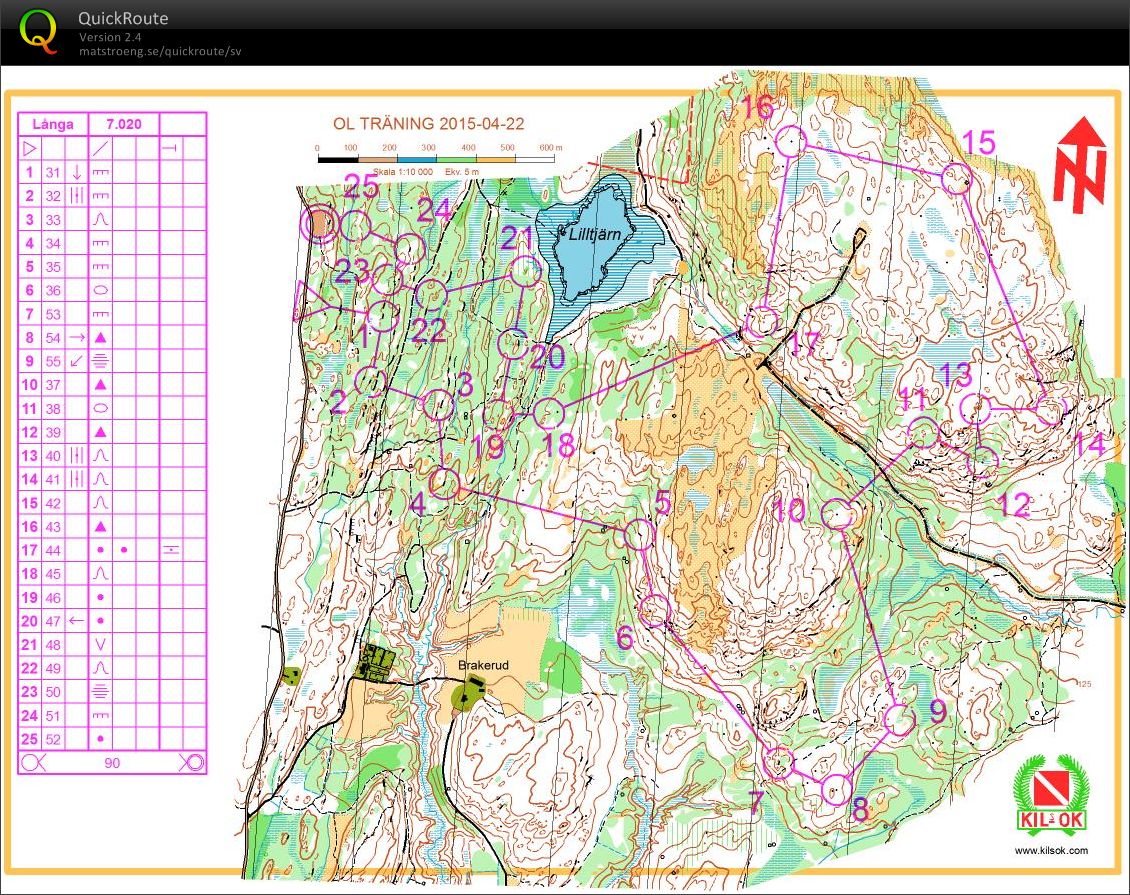Click the Lilltjärn lake label
Image resolution: width=1130 pixels, height=895 pixels.
(594, 233)
